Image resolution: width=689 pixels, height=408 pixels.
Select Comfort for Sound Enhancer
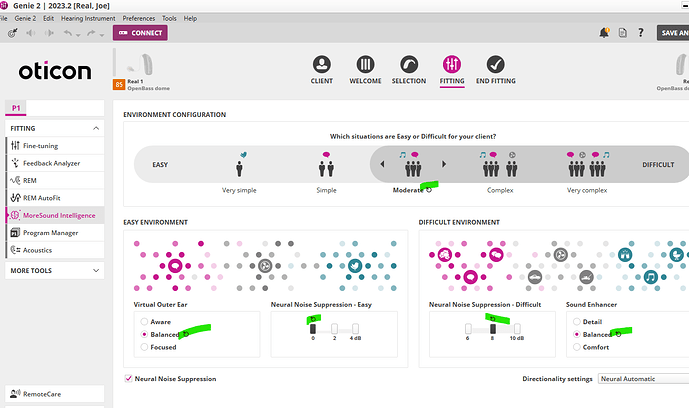(577, 347)
